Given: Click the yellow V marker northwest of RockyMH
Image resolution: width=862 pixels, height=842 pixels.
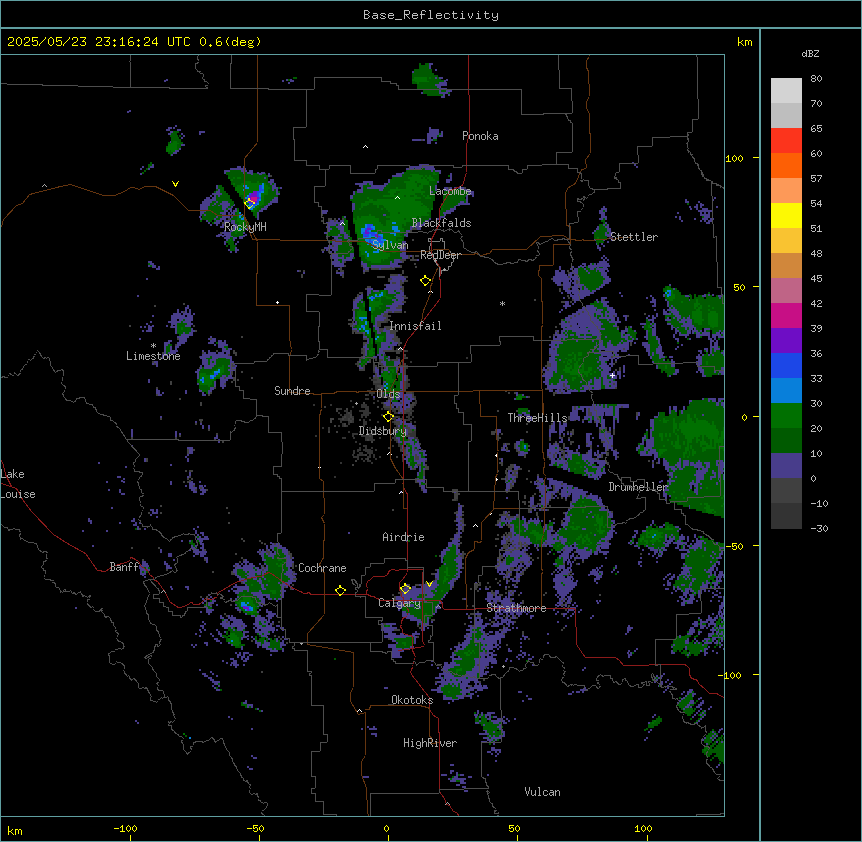Looking at the screenshot, I should [175, 184].
